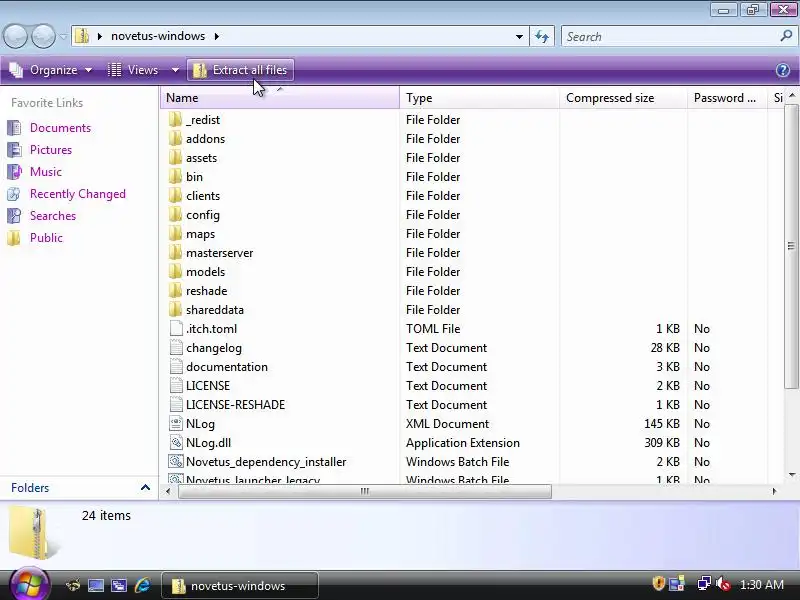Image resolution: width=800 pixels, height=600 pixels.
Task: Select the assets folder icon
Action: click(x=176, y=157)
